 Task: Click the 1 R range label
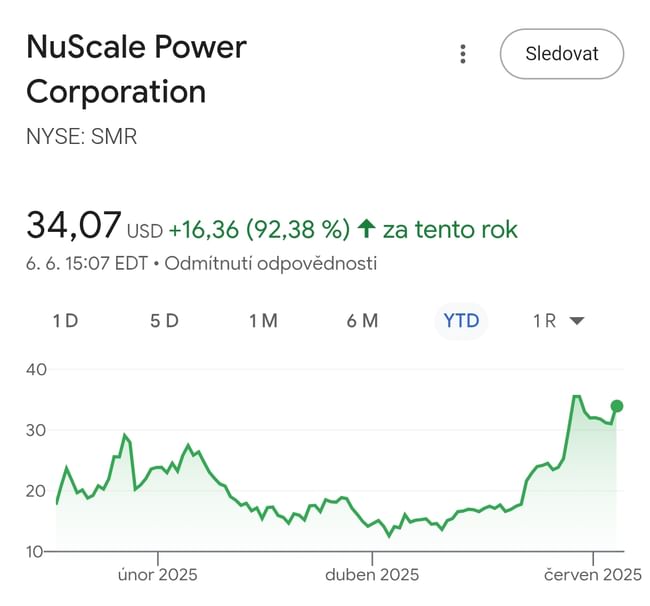pos(545,321)
